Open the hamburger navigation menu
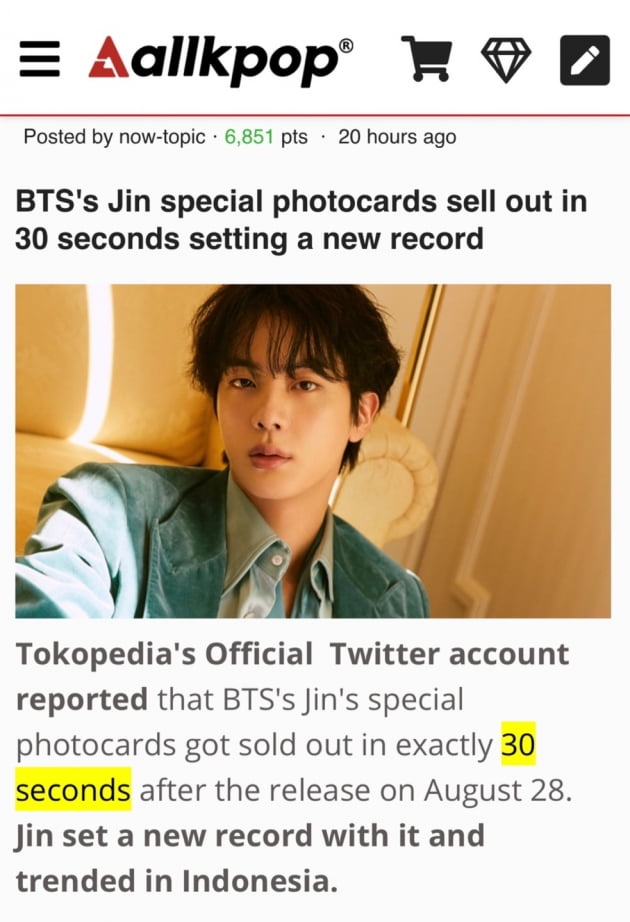The height and width of the screenshot is (922, 630). pyautogui.click(x=39, y=59)
